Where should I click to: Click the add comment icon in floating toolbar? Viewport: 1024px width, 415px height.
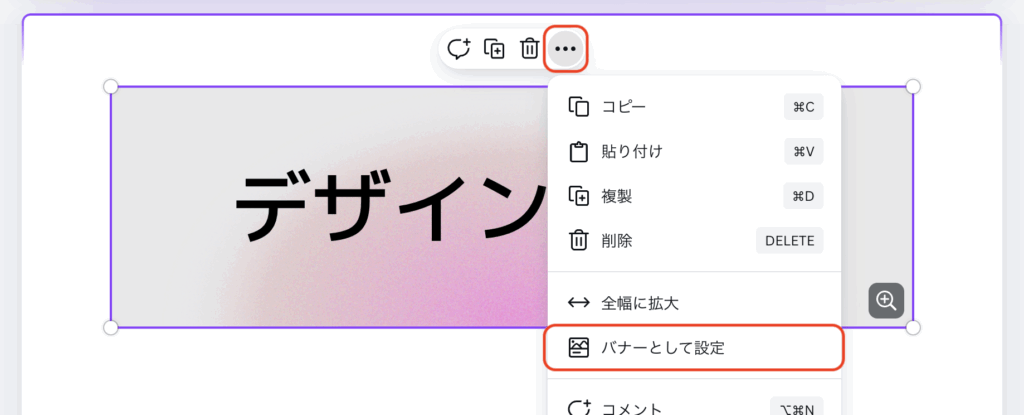[x=459, y=49]
